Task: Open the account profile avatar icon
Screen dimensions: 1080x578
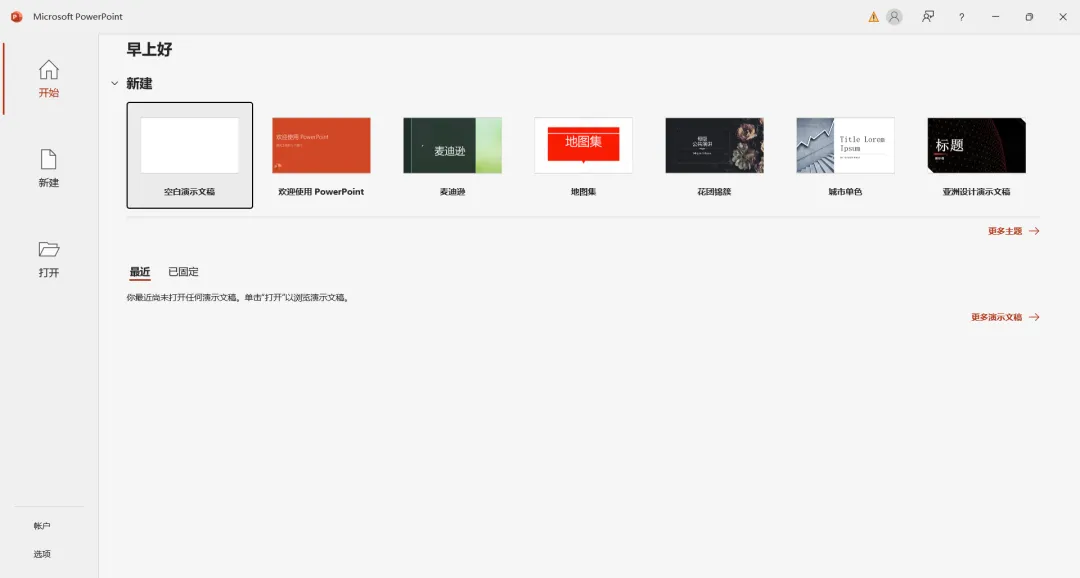Action: pyautogui.click(x=894, y=17)
